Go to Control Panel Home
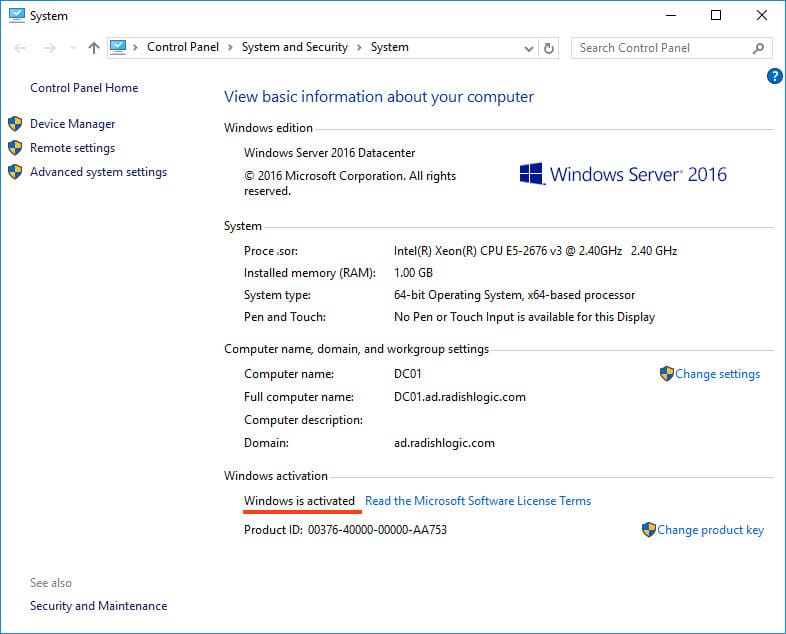 point(84,88)
